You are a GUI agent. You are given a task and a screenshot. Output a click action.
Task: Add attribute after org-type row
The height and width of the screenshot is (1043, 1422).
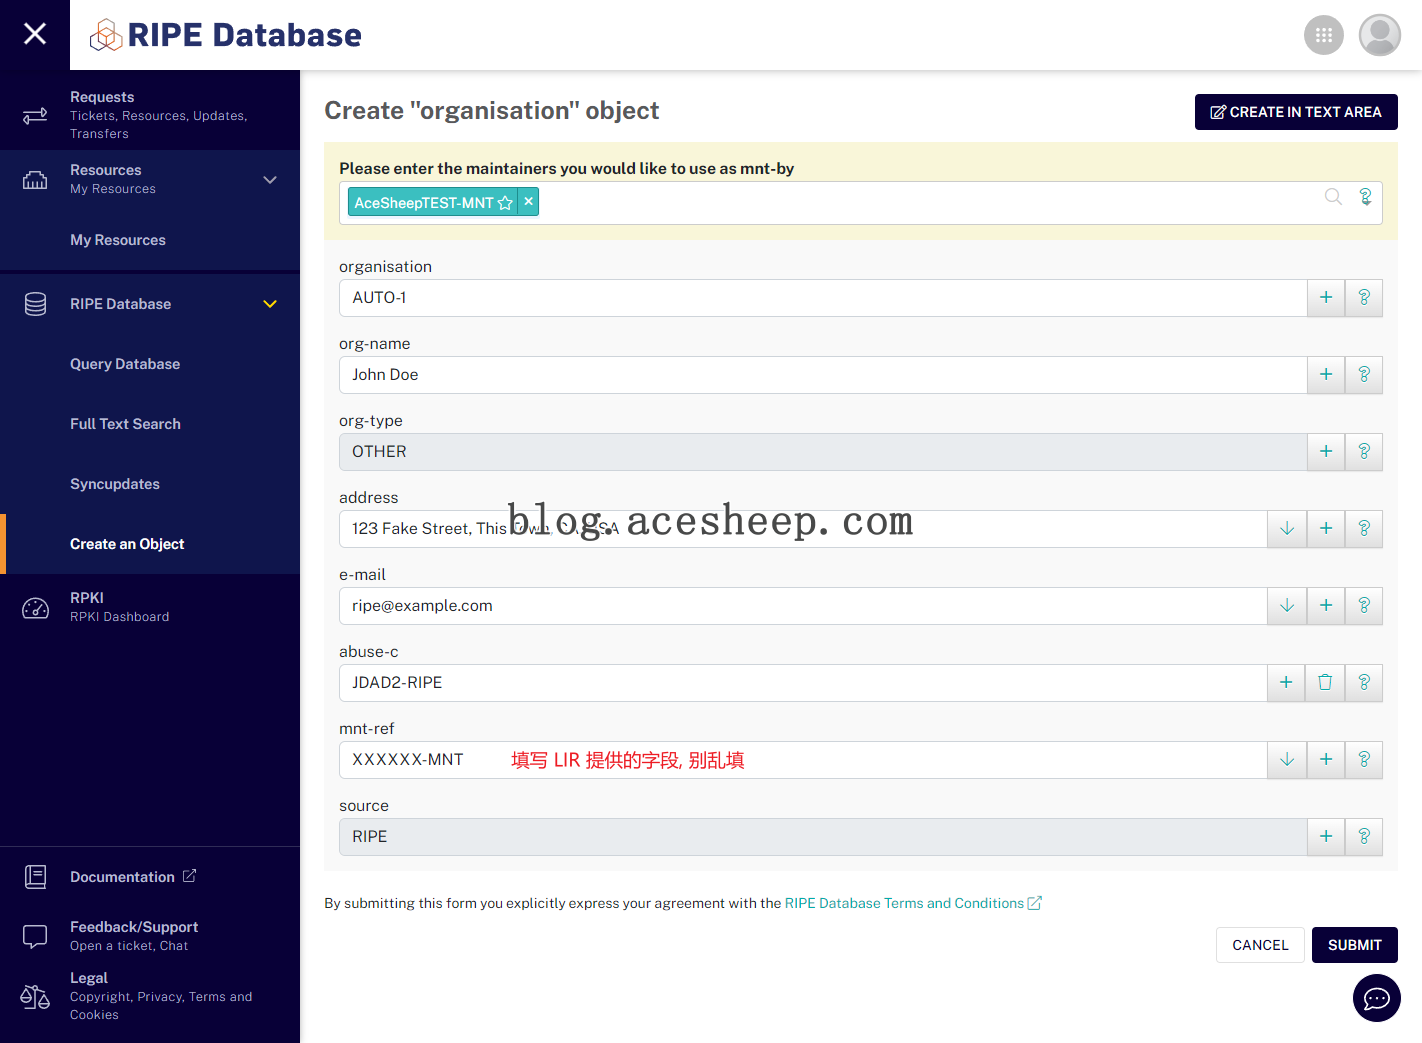(x=1326, y=452)
